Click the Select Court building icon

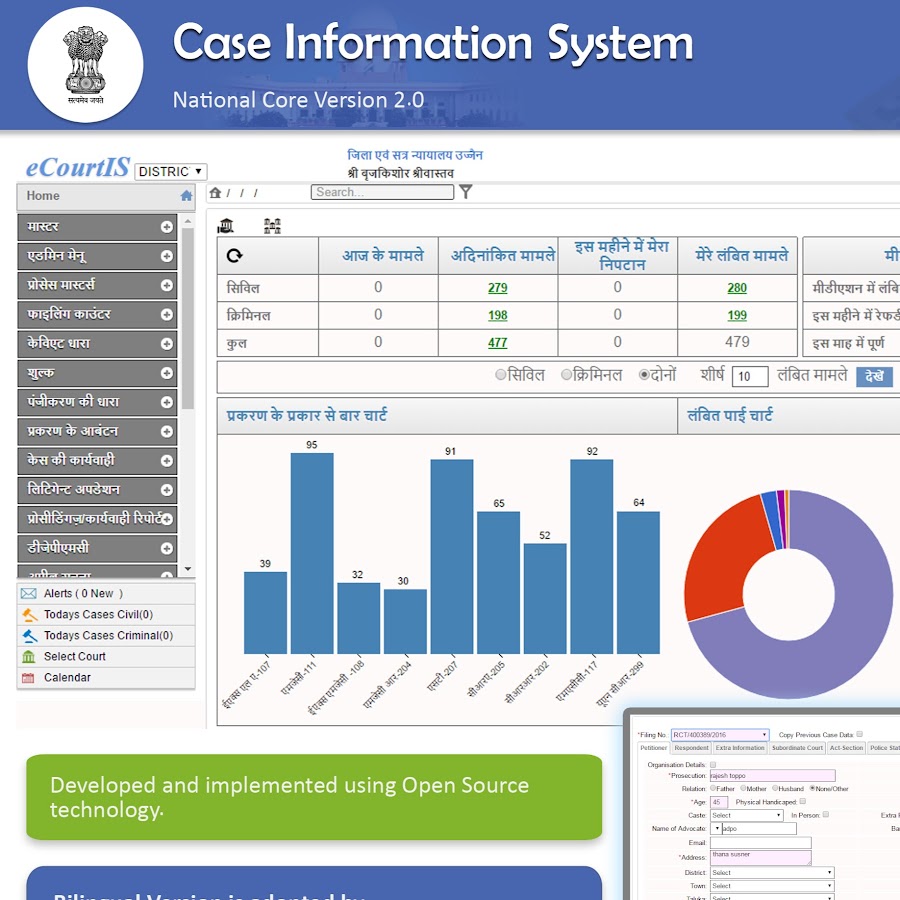pyautogui.click(x=29, y=657)
